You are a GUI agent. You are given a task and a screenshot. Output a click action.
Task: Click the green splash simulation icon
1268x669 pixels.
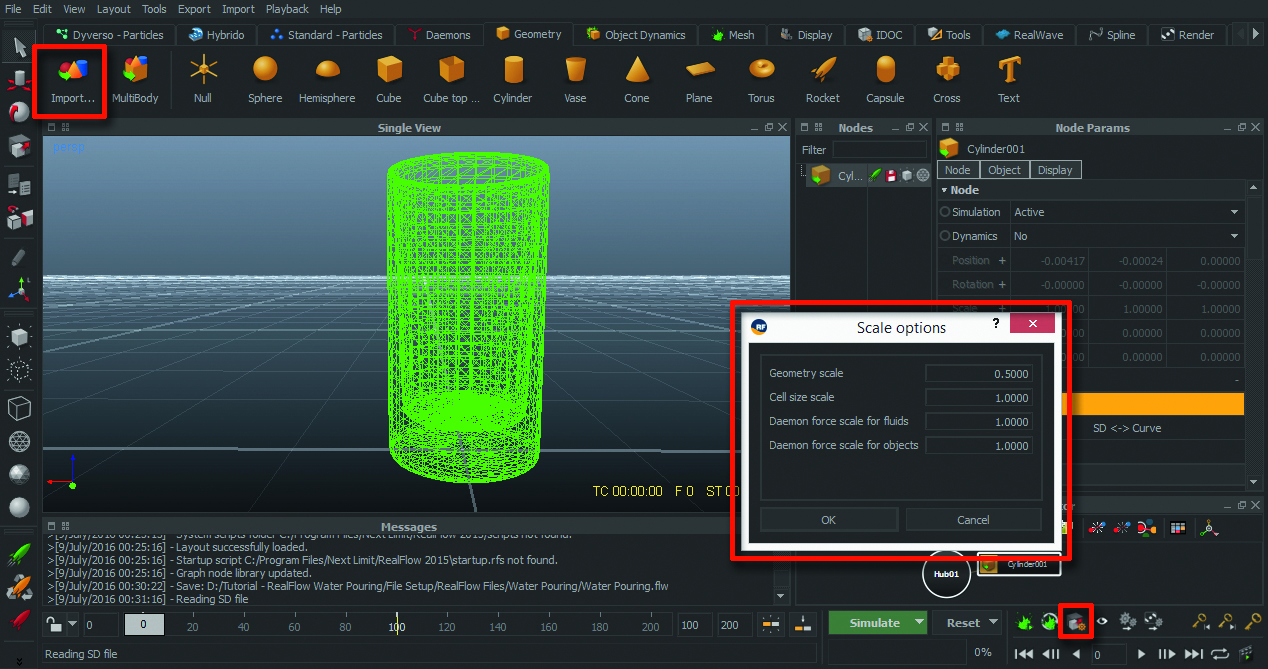tap(1025, 622)
